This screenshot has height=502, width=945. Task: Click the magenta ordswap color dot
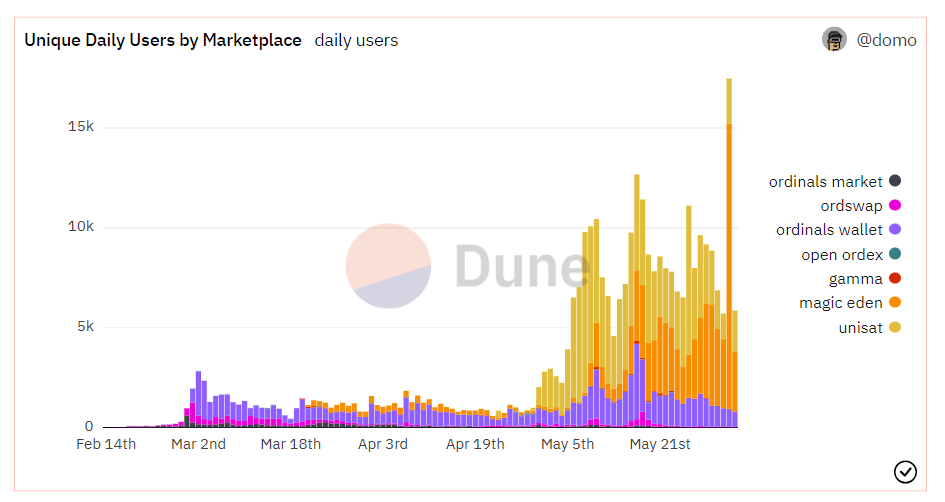point(895,205)
